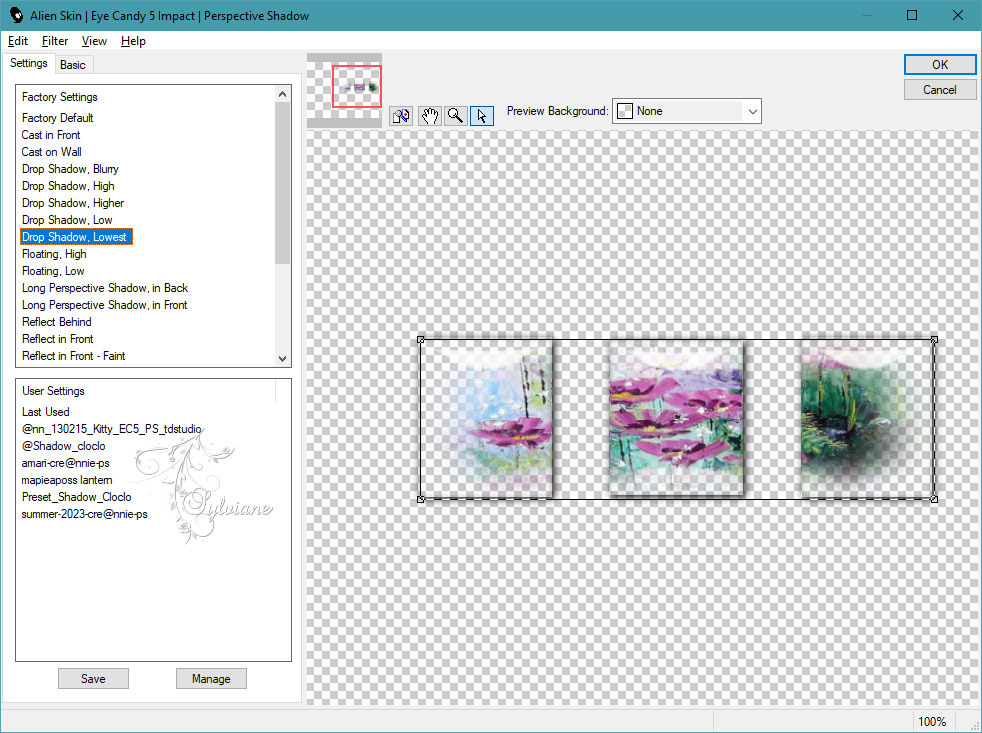Select the @Shadow_cloclo user setting

coord(63,445)
